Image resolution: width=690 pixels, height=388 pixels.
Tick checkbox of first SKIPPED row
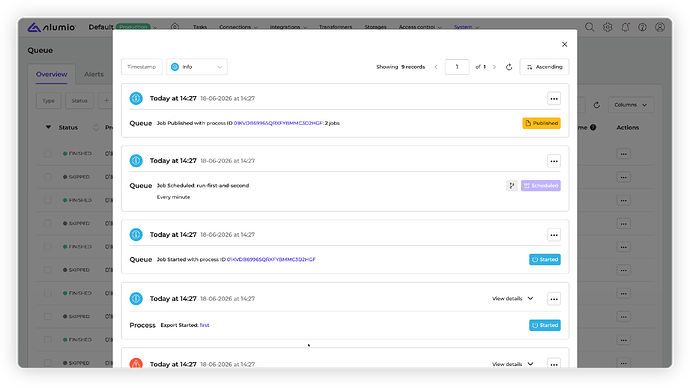point(48,177)
